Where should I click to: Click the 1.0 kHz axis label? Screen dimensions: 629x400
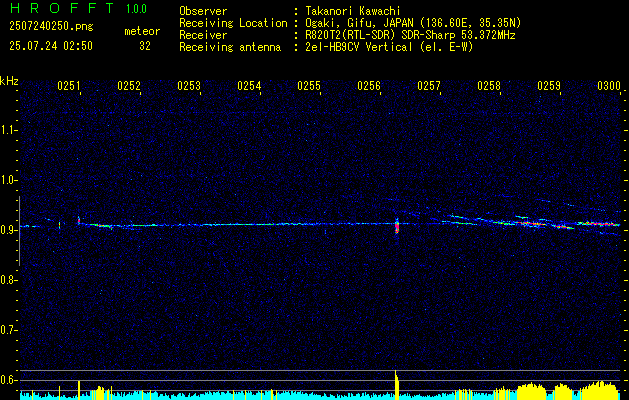pos(7,180)
